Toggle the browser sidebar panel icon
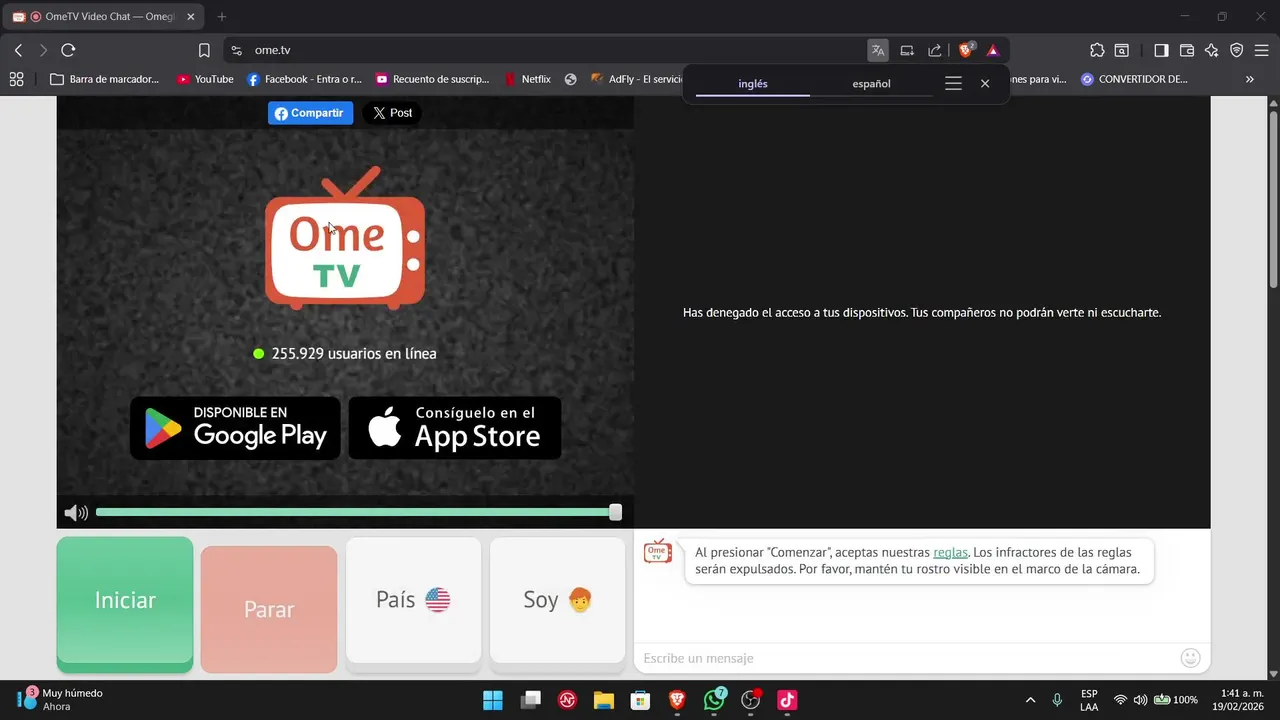This screenshot has width=1280, height=720. pyautogui.click(x=1161, y=50)
